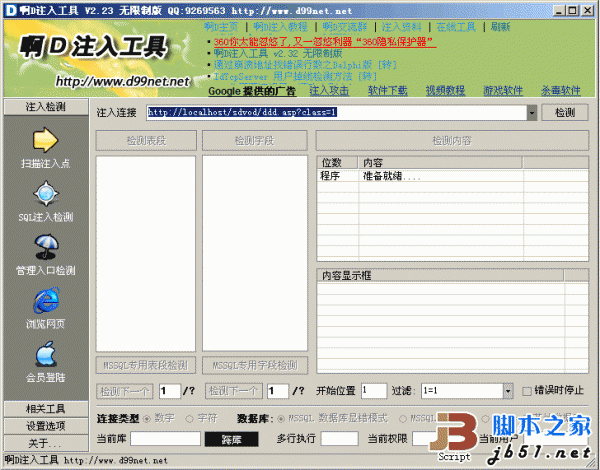Open the 注入攻击 ad link
The width and height of the screenshot is (600, 470).
329,91
